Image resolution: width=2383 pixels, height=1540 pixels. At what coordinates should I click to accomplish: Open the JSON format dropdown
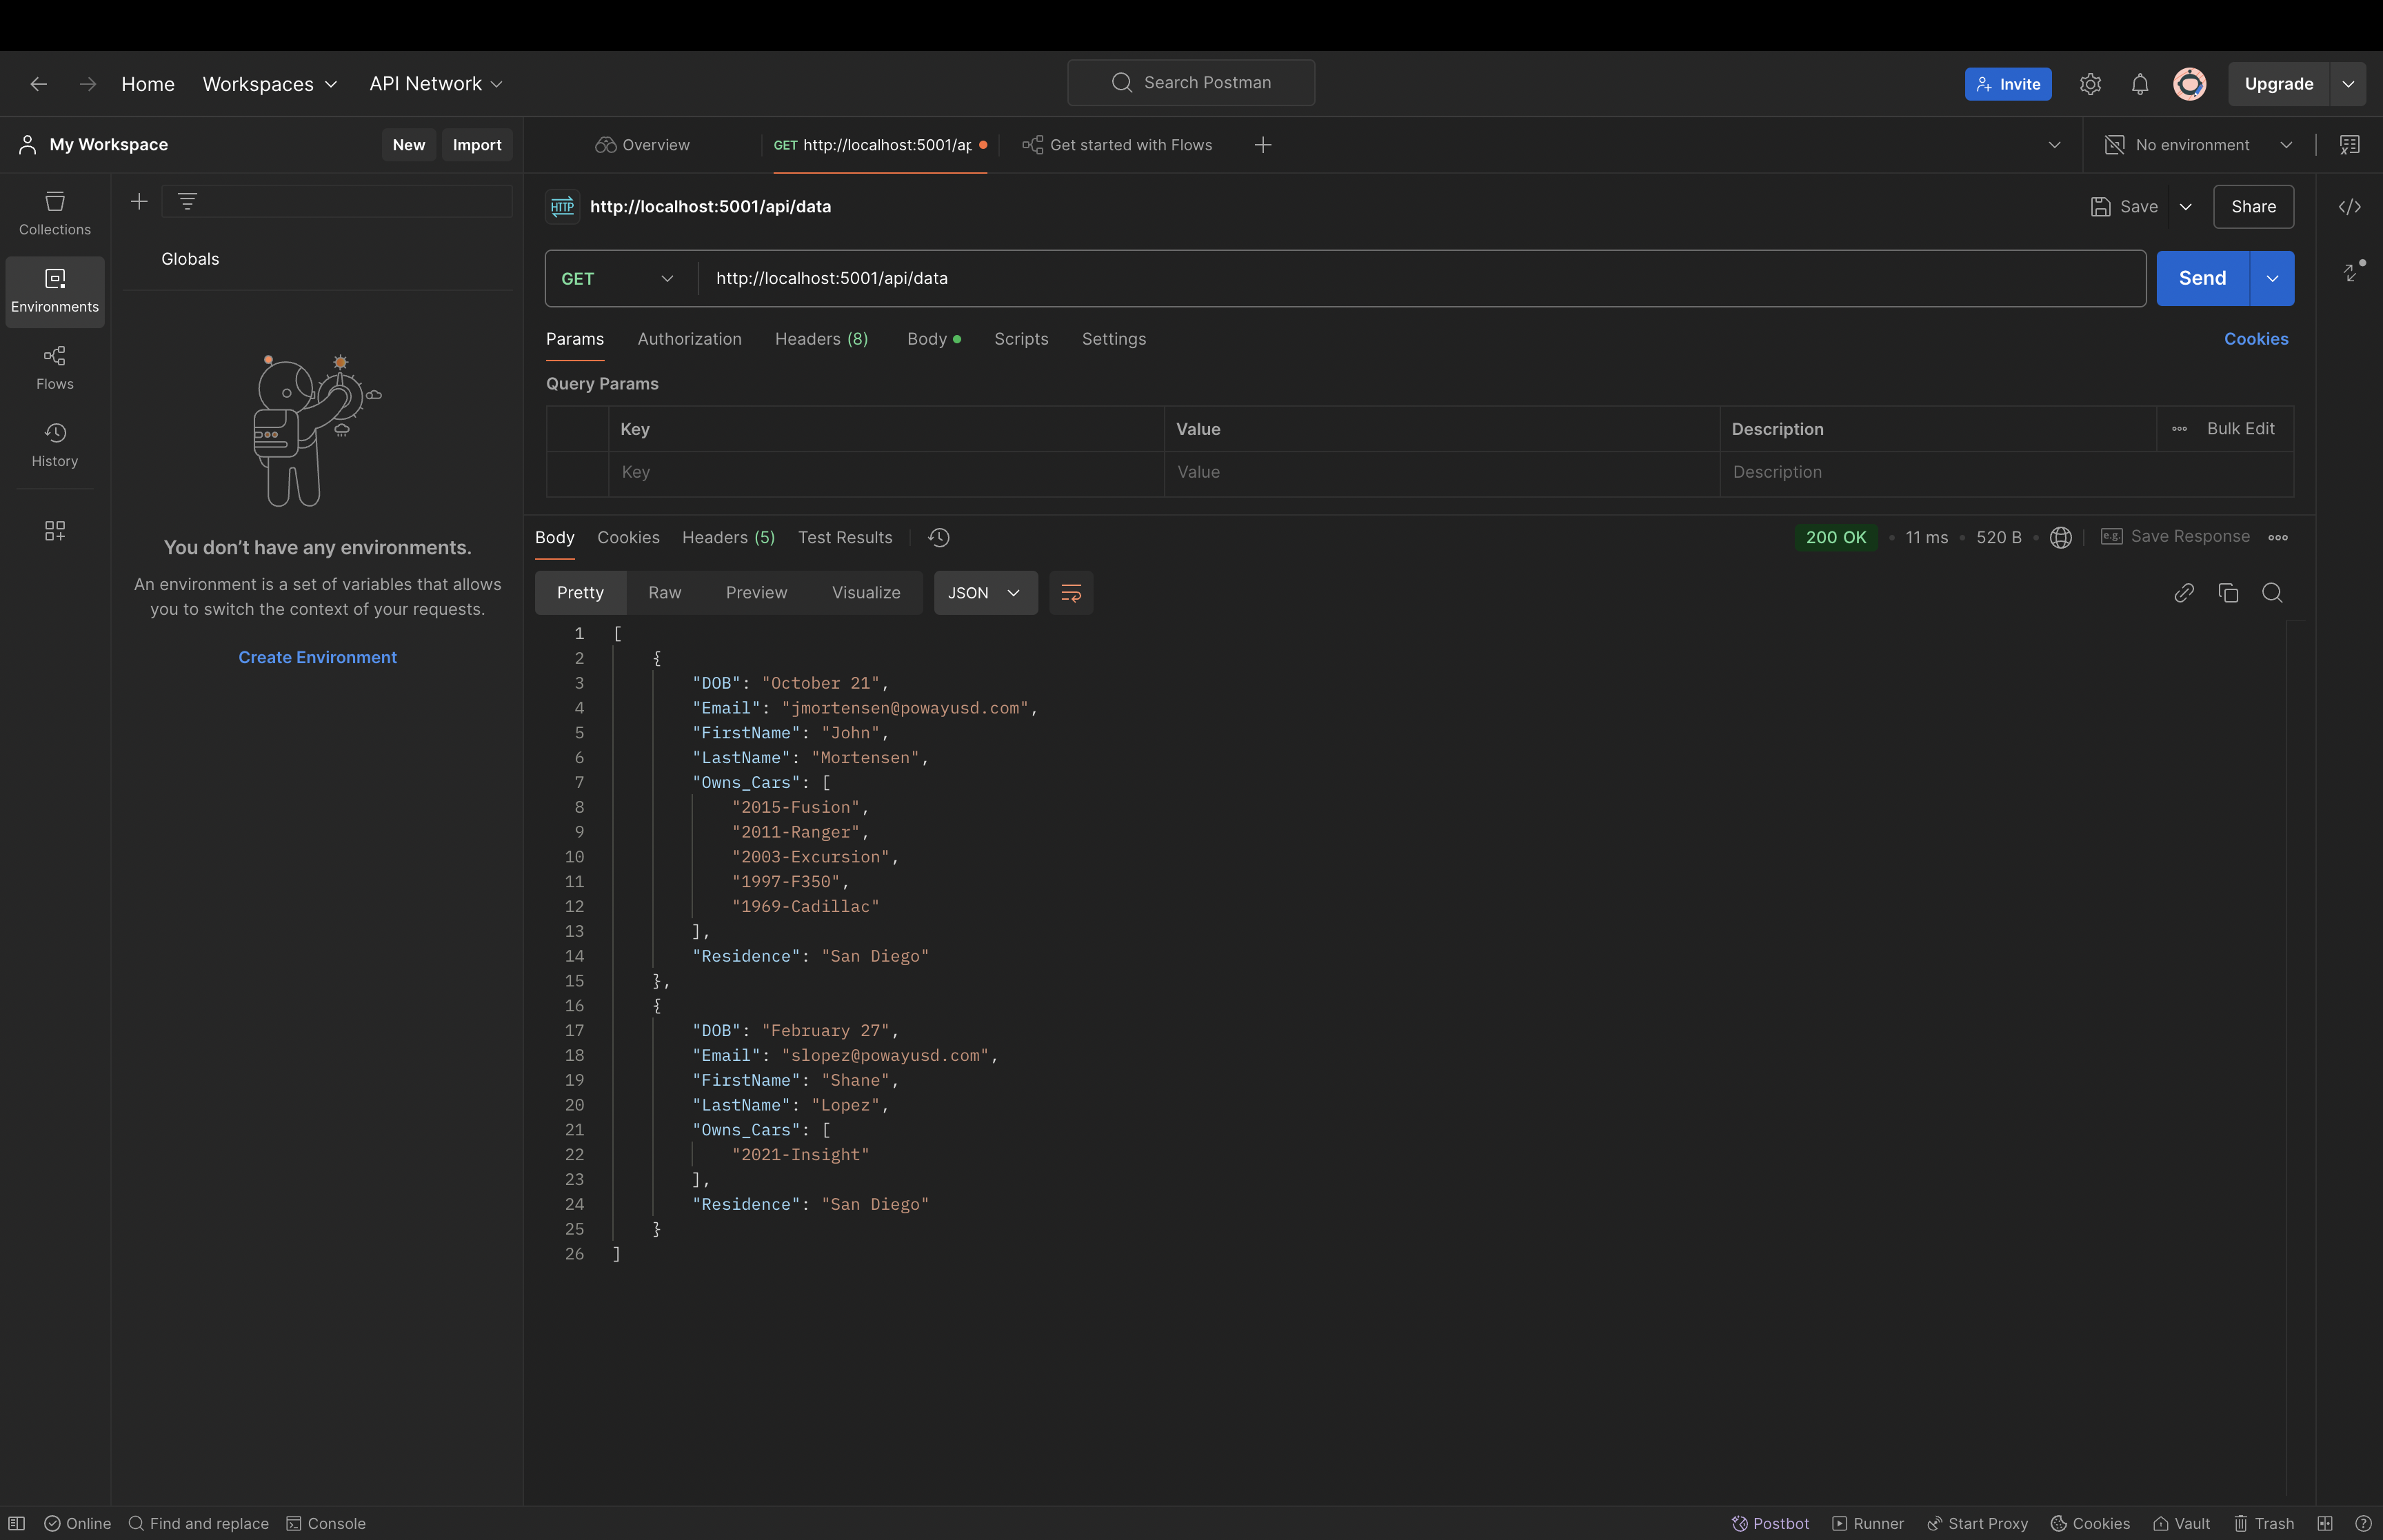click(985, 593)
